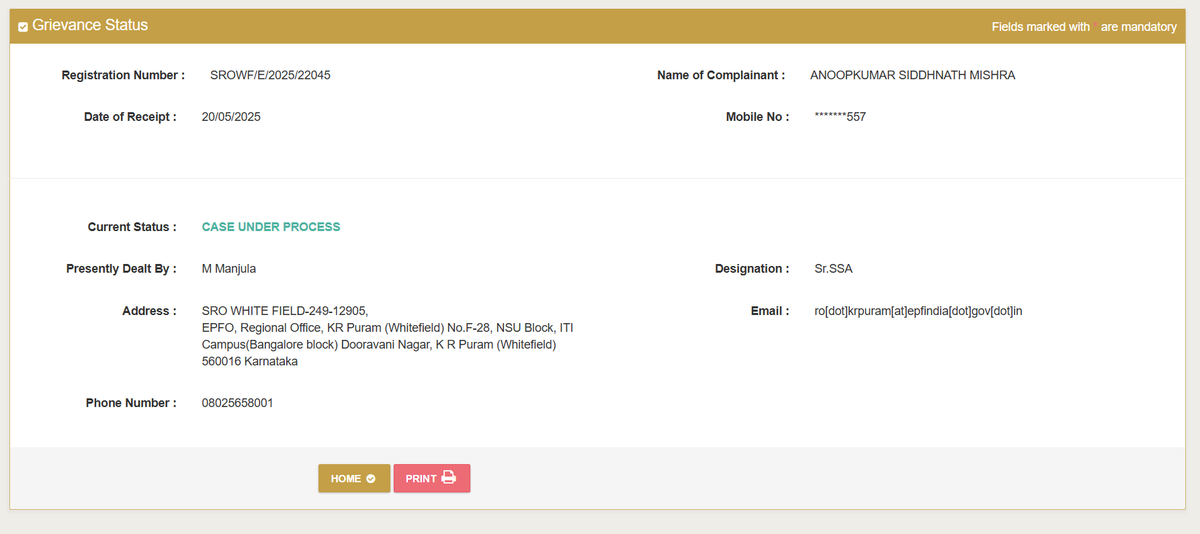The image size is (1200, 534).
Task: Click the HOME button
Action: coord(354,478)
